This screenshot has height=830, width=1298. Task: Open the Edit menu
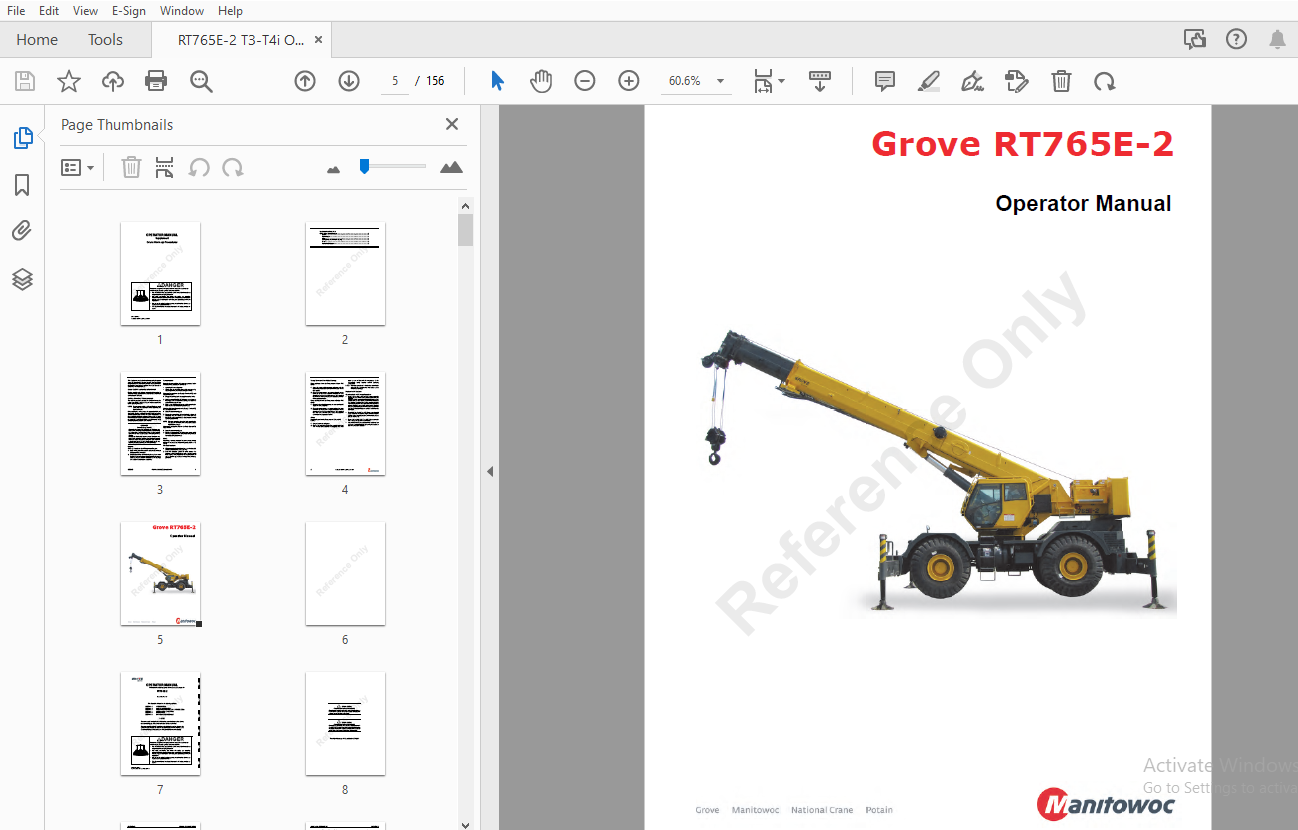point(49,11)
